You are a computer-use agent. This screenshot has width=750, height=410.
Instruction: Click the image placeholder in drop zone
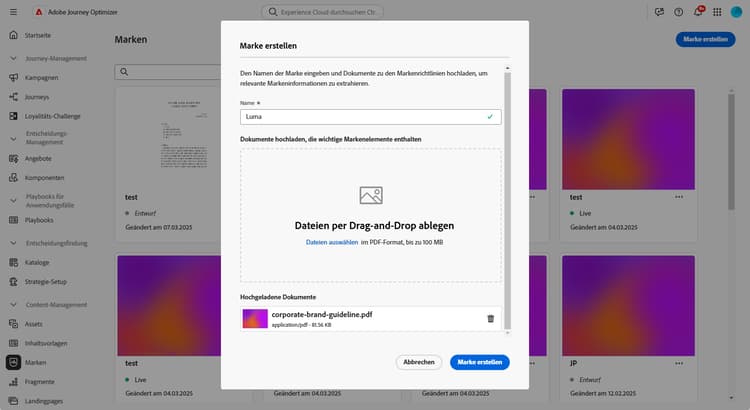tap(371, 195)
